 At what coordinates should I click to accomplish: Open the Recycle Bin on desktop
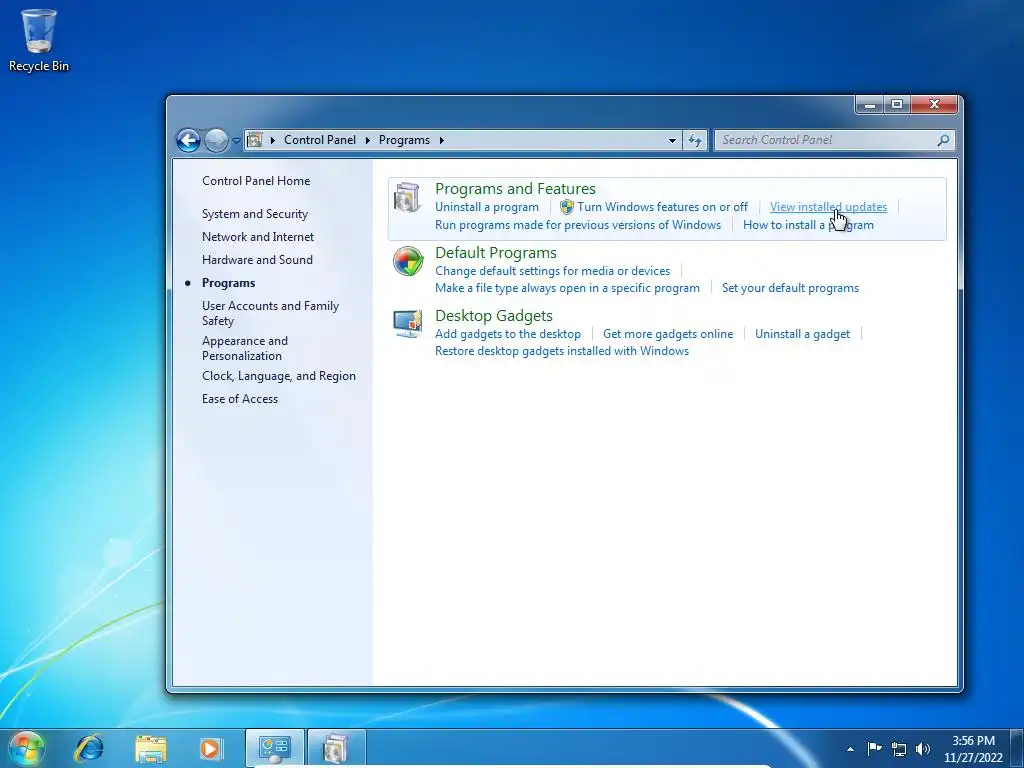(x=39, y=40)
